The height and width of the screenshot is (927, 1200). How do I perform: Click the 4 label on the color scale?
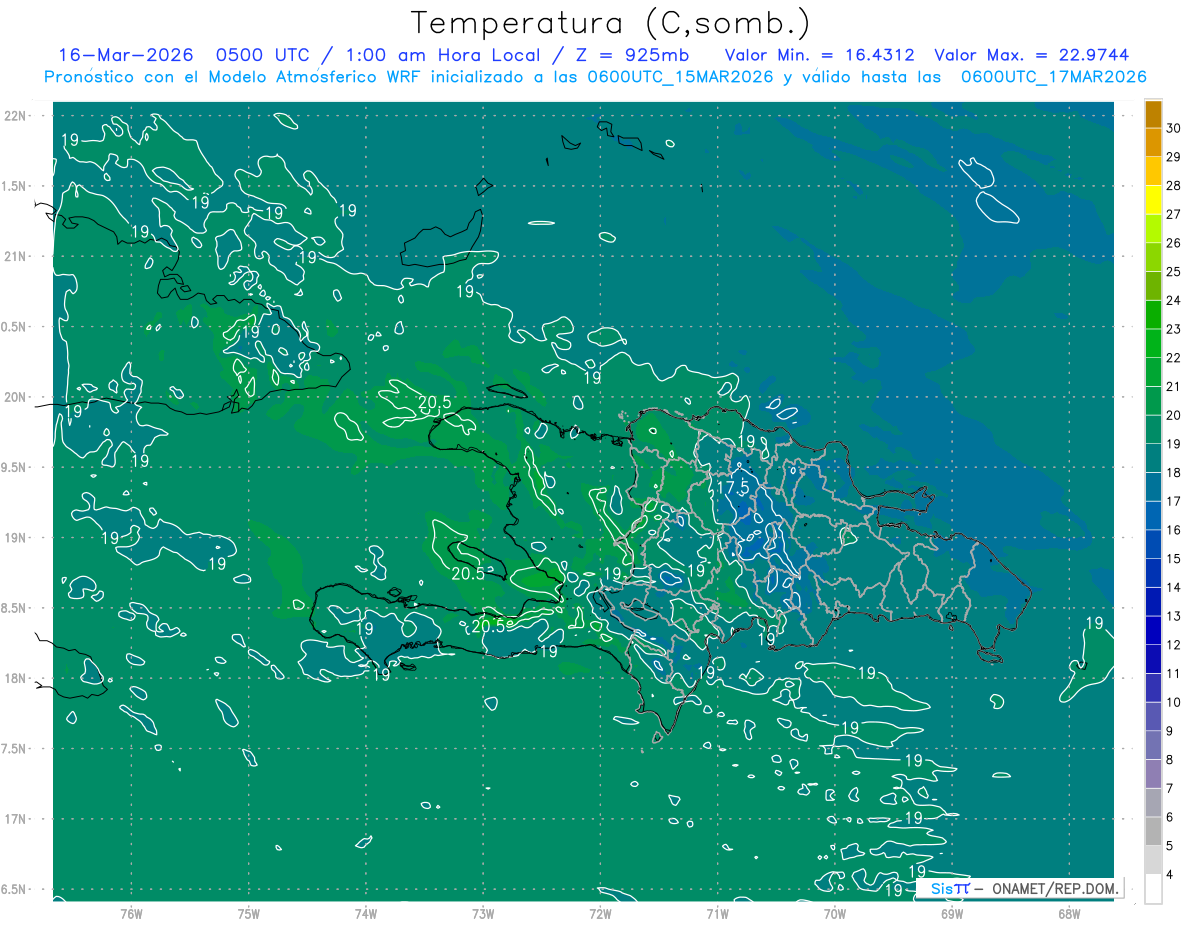(x=1171, y=875)
